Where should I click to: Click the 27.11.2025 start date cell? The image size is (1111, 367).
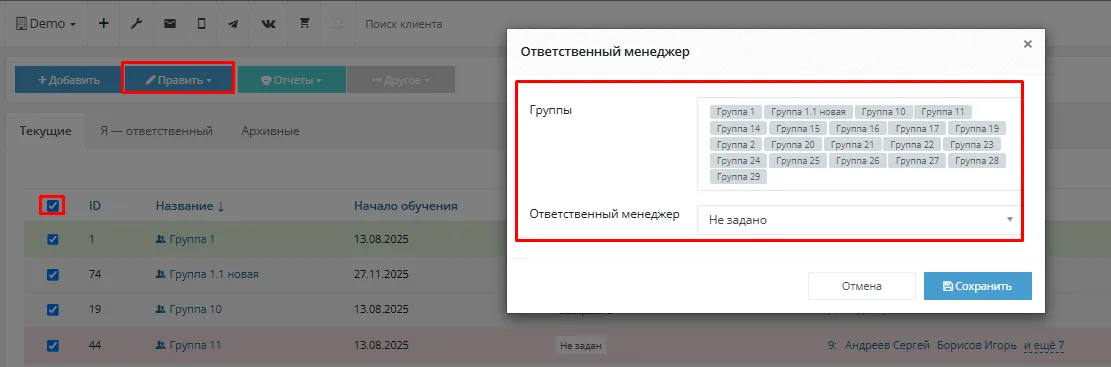[381, 275]
